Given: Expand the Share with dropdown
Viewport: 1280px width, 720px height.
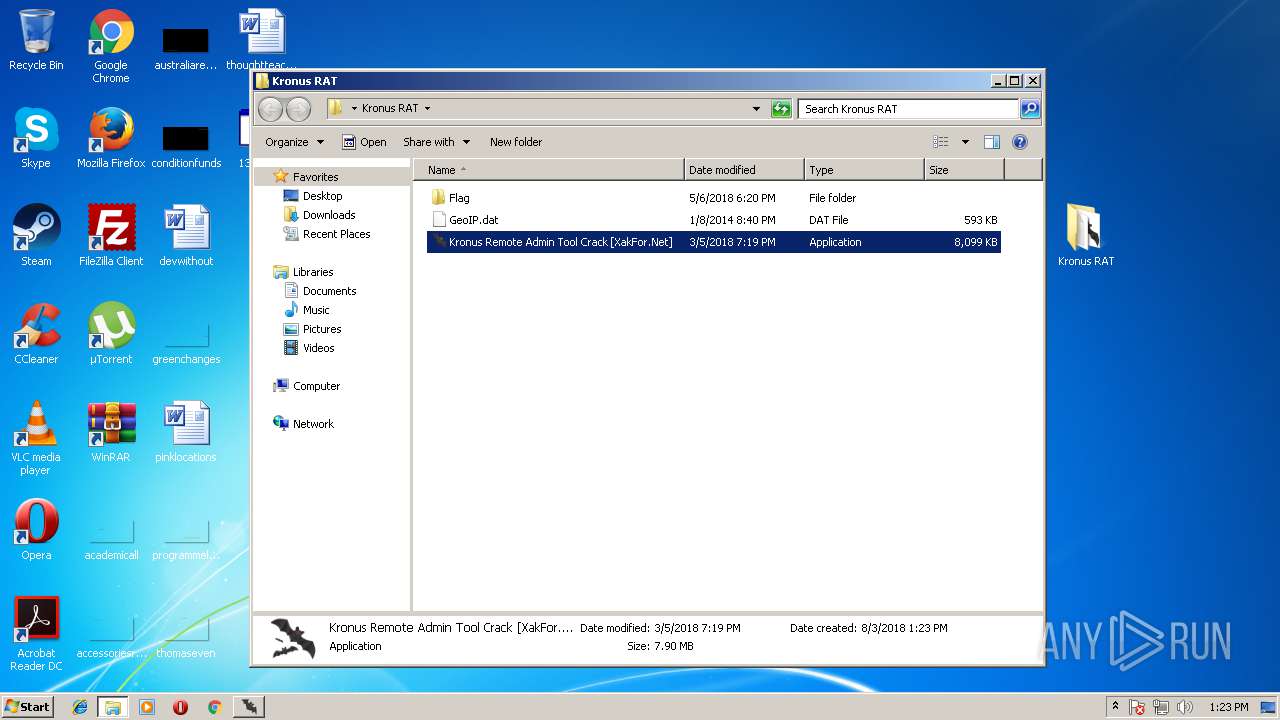Looking at the screenshot, I should click(436, 142).
